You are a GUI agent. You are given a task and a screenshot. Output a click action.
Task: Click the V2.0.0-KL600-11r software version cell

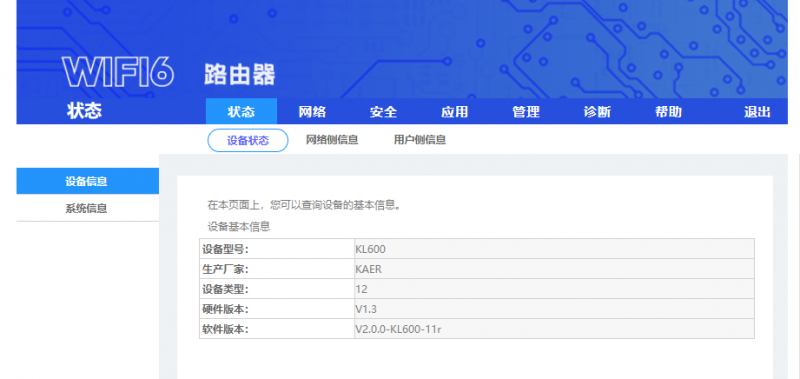point(554,329)
